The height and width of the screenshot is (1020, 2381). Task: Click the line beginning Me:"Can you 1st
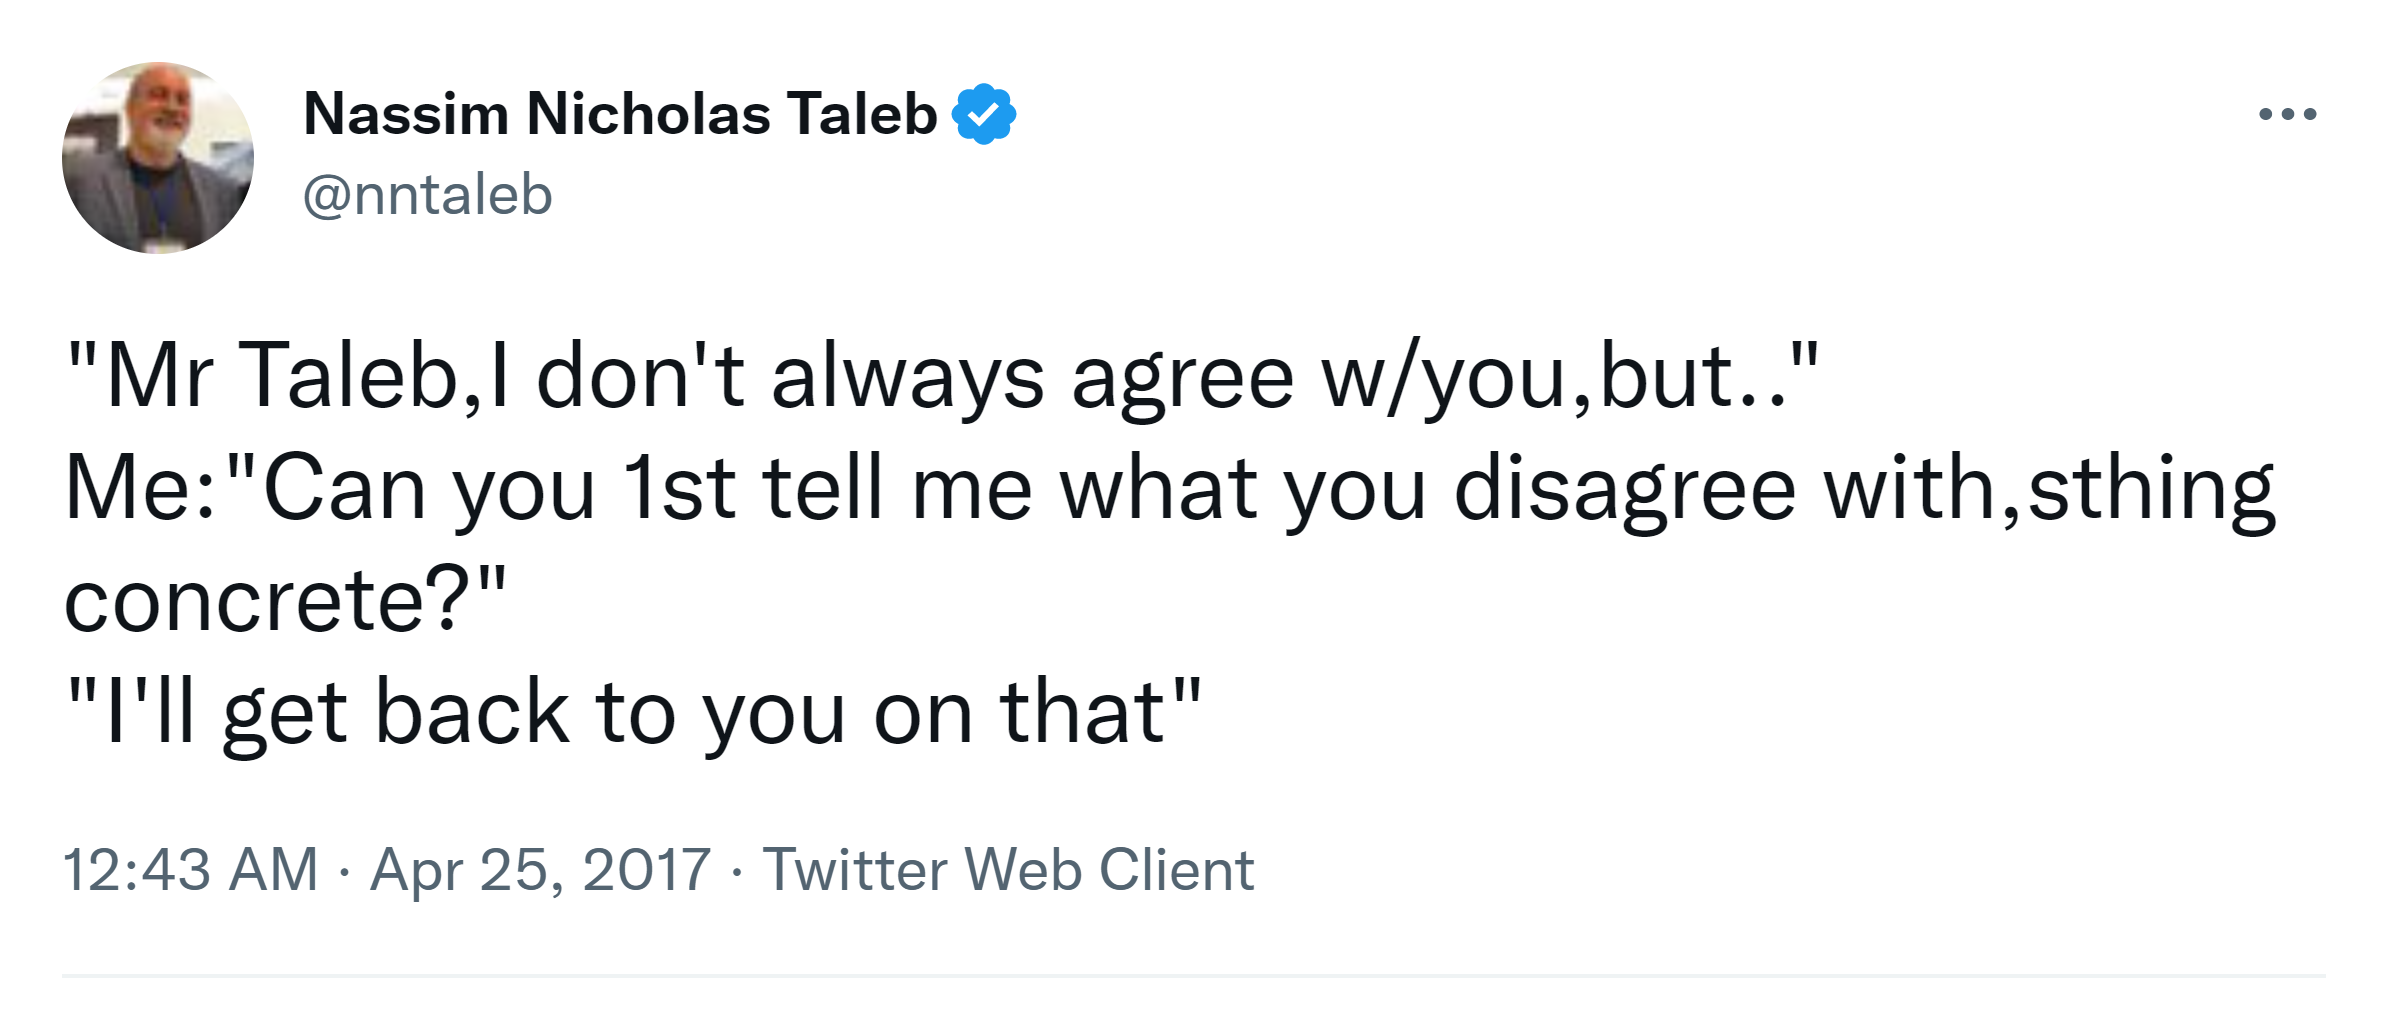click(x=1168, y=489)
